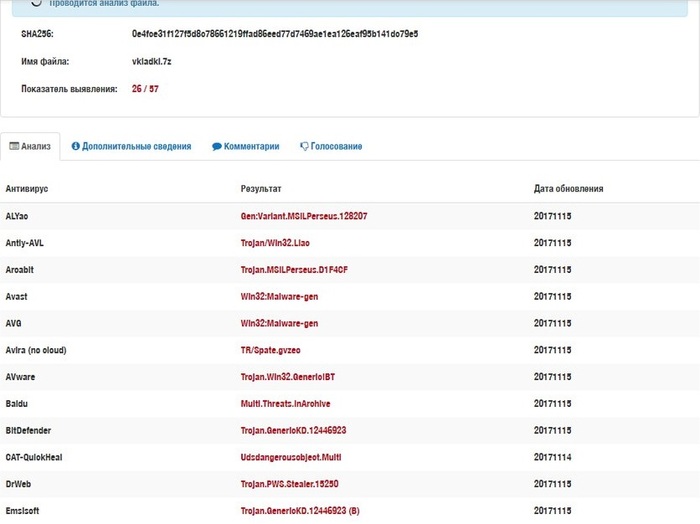Switch to the Голосование tab
The height and width of the screenshot is (524, 700).
[x=336, y=146]
